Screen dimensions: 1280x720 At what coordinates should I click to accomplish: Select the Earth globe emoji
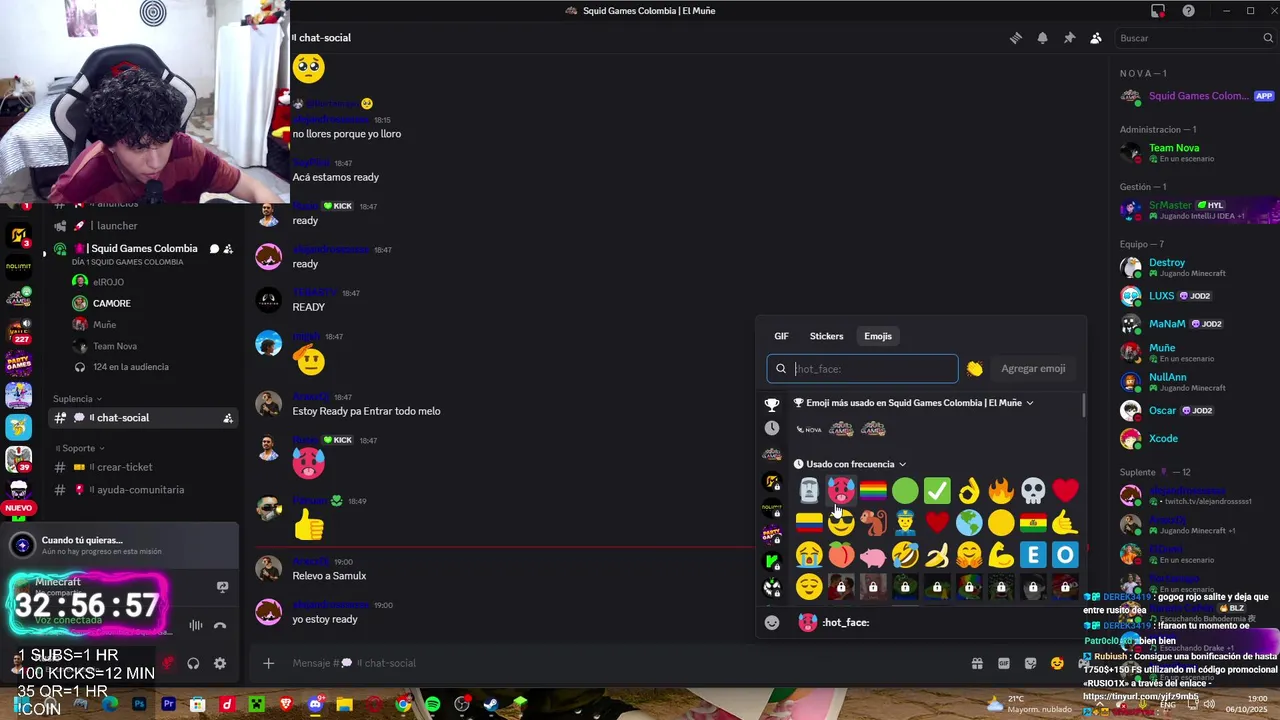[969, 522]
